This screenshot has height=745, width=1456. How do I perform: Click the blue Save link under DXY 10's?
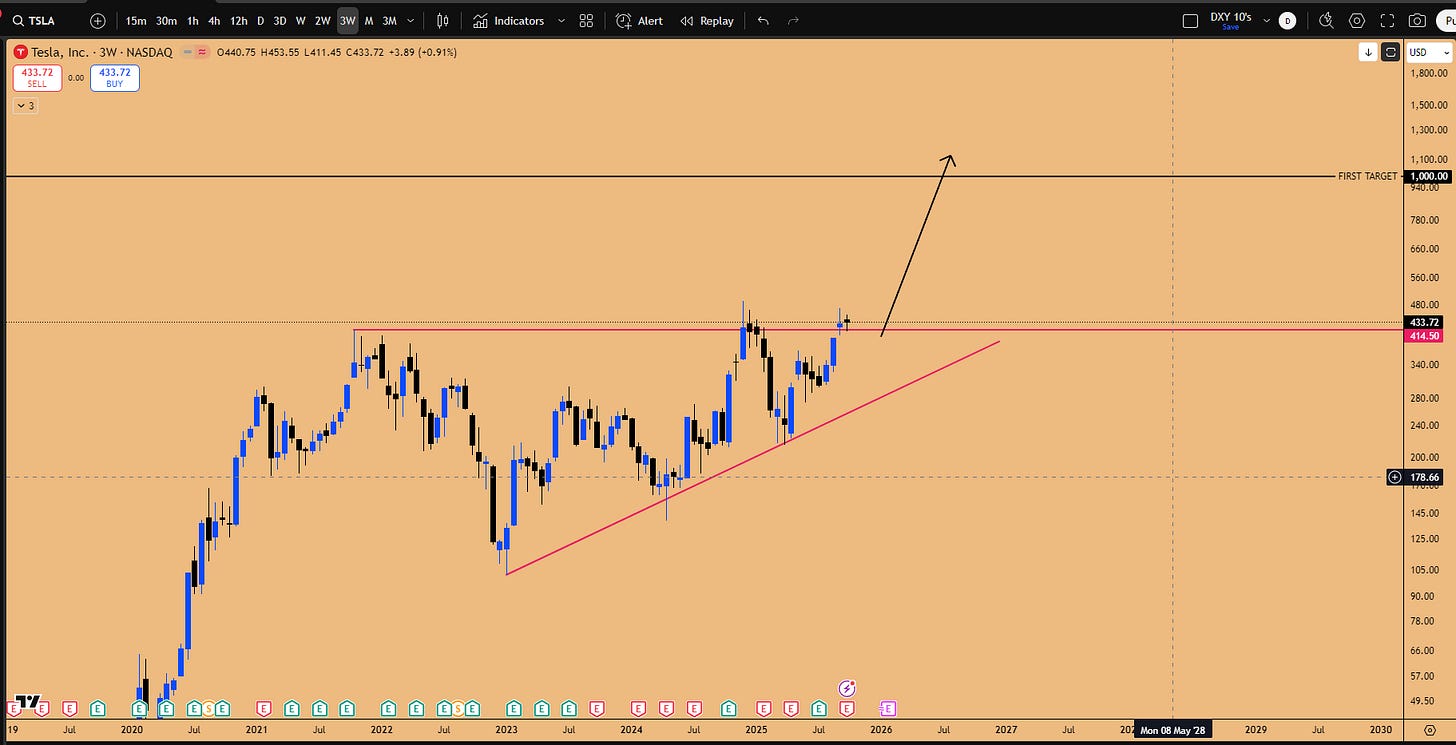point(1230,27)
